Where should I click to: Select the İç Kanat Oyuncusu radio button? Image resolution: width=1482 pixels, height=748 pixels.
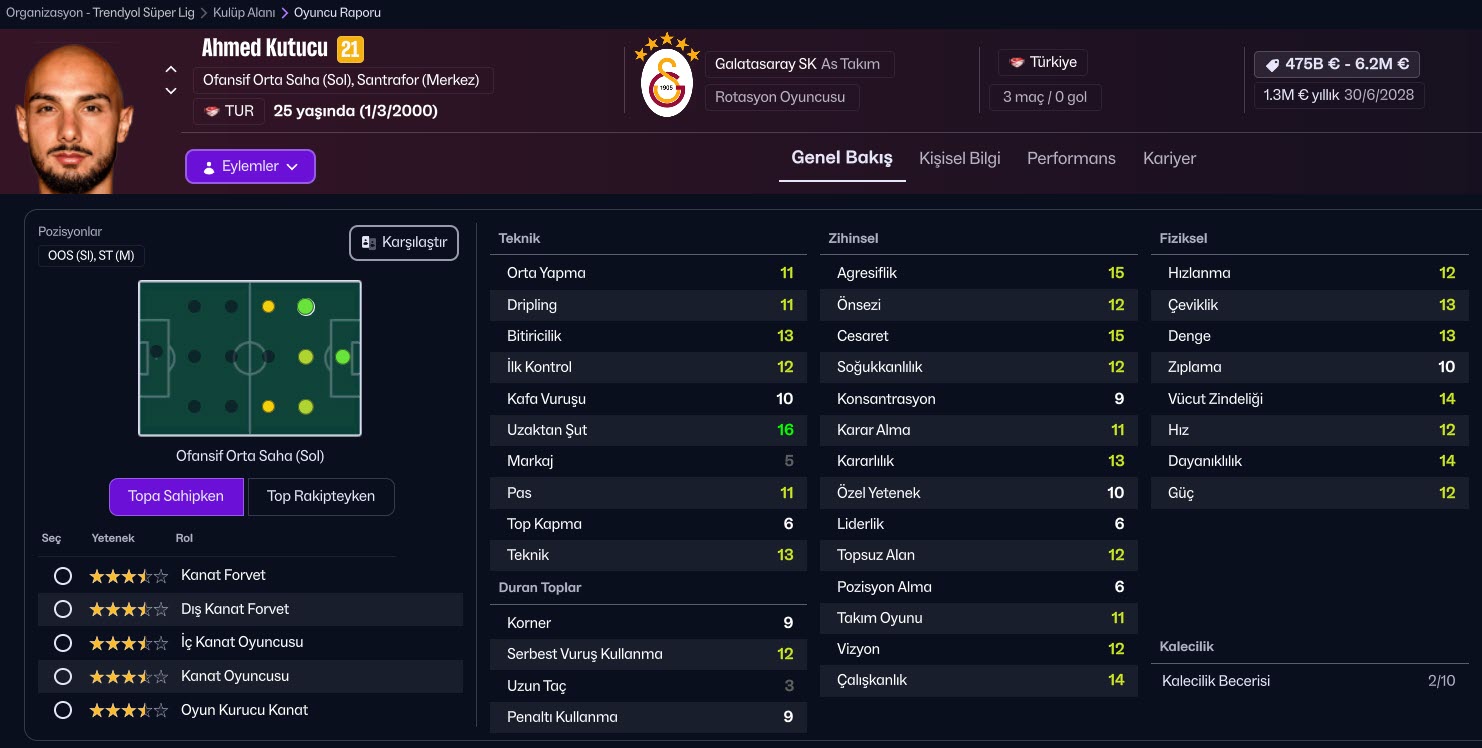point(63,643)
